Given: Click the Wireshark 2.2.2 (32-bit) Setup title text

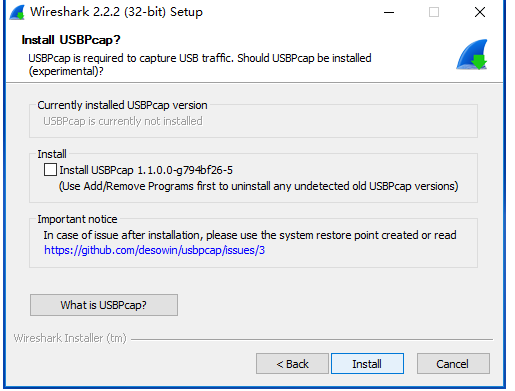Looking at the screenshot, I should [116, 12].
